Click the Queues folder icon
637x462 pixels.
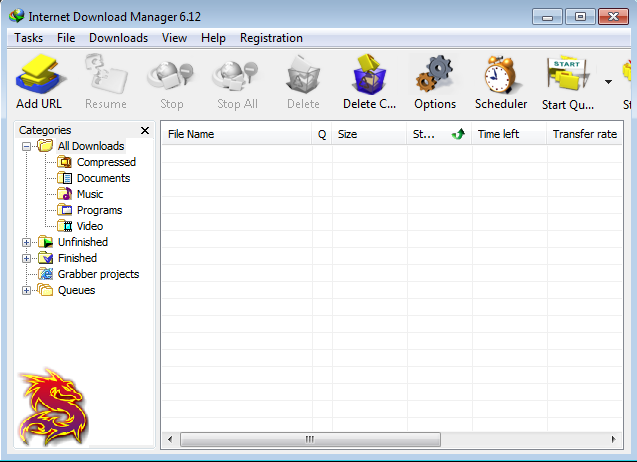point(46,290)
